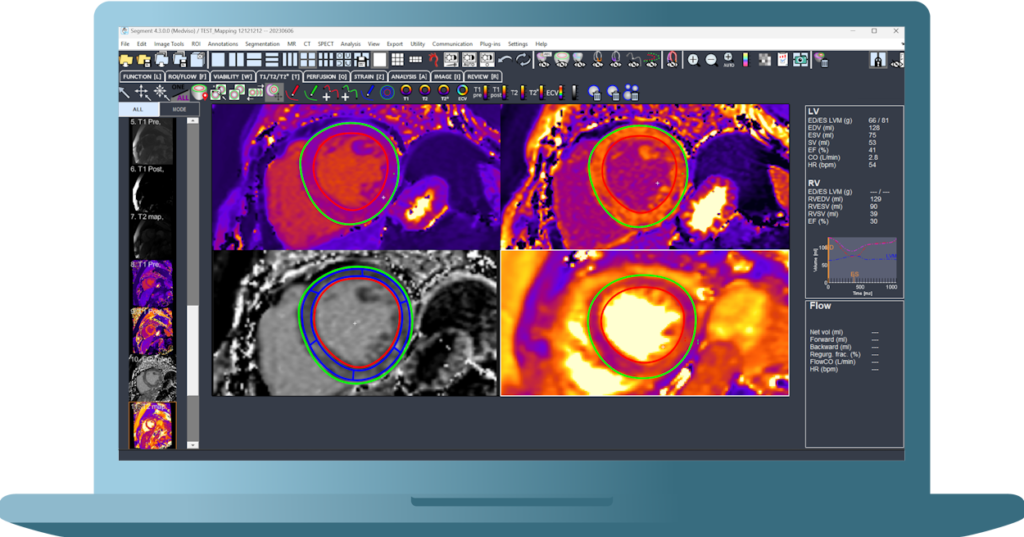Select the 10. ECV map grayscale thumbnail
Image resolution: width=1024 pixels, height=537 pixels.
pos(152,378)
